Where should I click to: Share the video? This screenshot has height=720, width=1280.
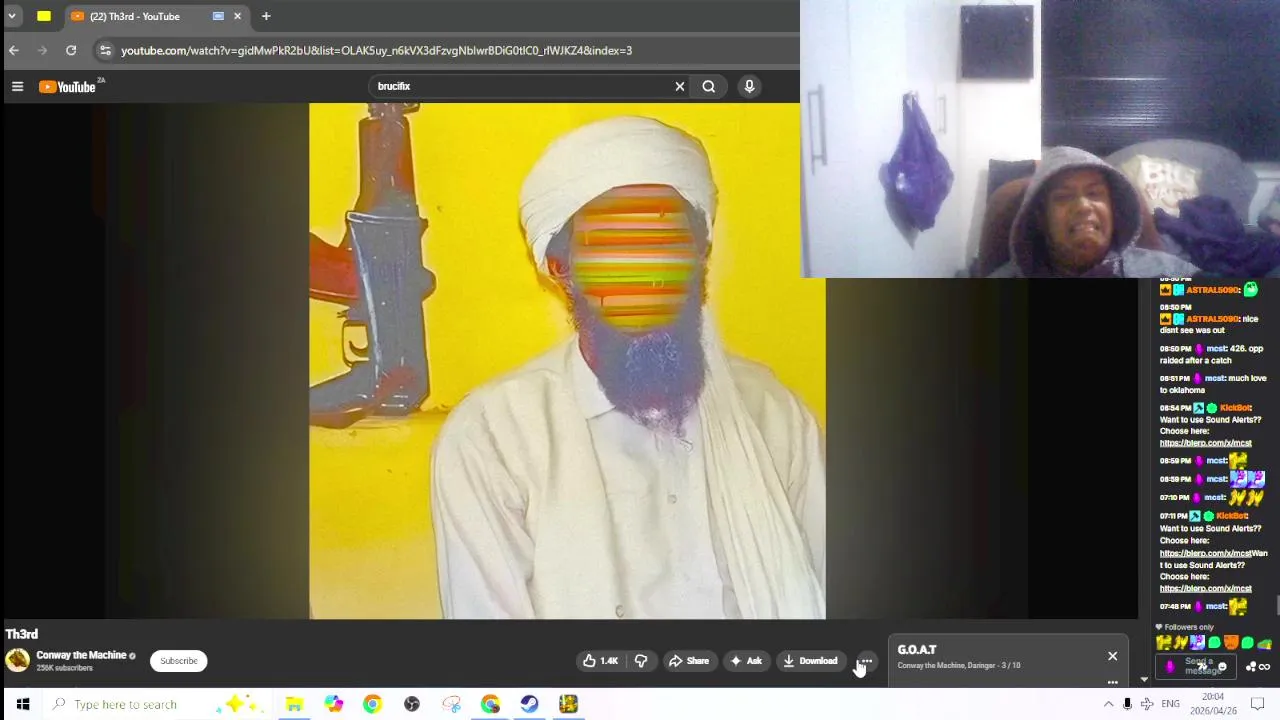(688, 661)
